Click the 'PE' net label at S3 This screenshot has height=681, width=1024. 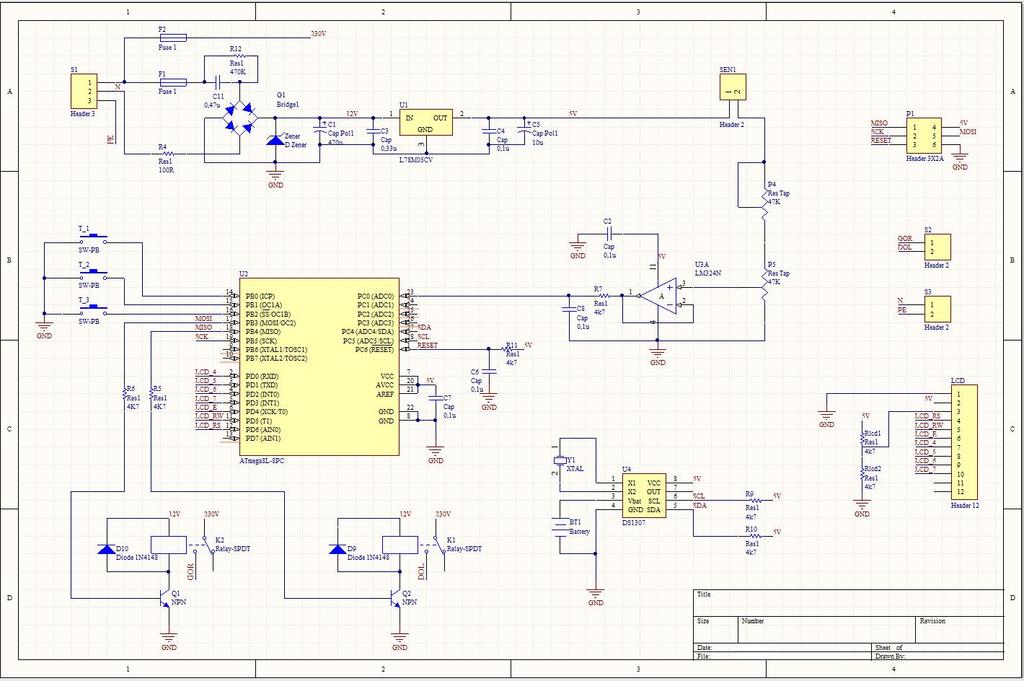click(902, 310)
